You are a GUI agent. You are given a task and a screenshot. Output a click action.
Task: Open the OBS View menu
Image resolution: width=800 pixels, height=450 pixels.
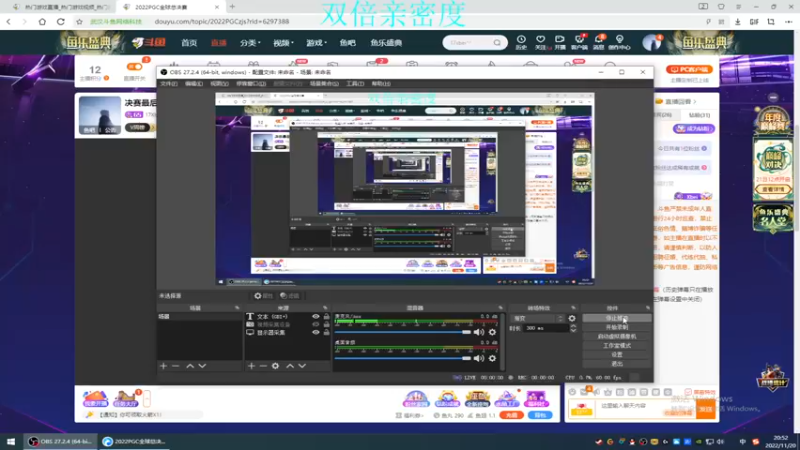click(x=219, y=84)
